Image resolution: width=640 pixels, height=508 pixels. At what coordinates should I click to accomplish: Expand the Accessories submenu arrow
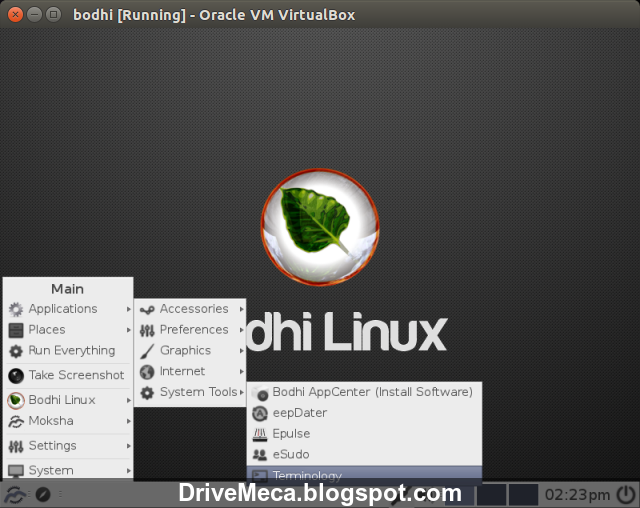tap(242, 309)
